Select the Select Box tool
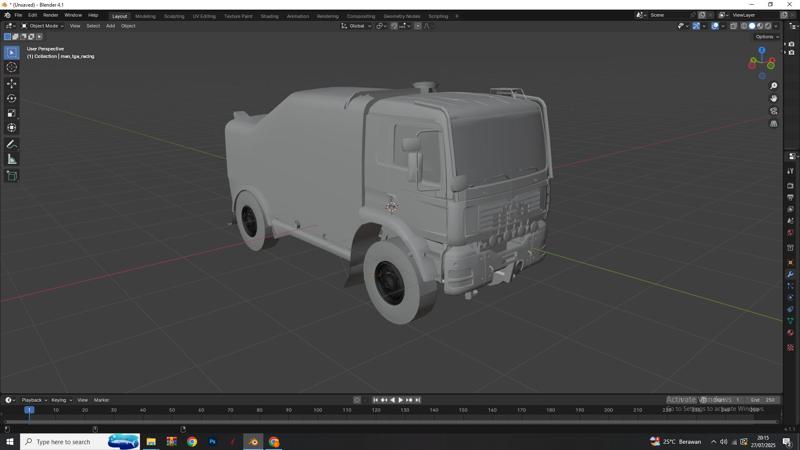The width and height of the screenshot is (800, 450). (11, 53)
